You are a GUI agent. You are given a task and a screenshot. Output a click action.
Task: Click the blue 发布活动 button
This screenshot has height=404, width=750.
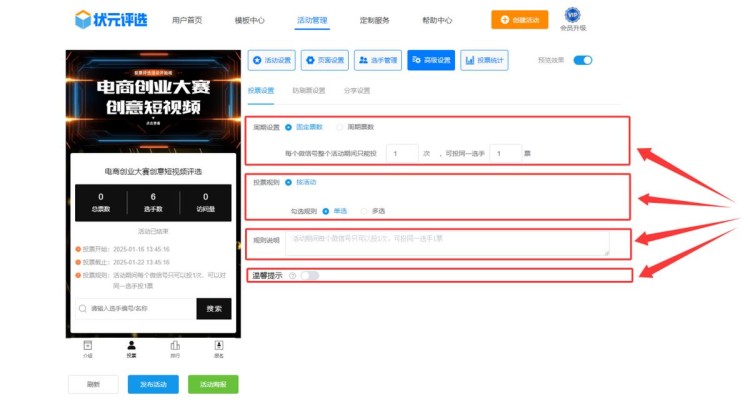click(153, 384)
